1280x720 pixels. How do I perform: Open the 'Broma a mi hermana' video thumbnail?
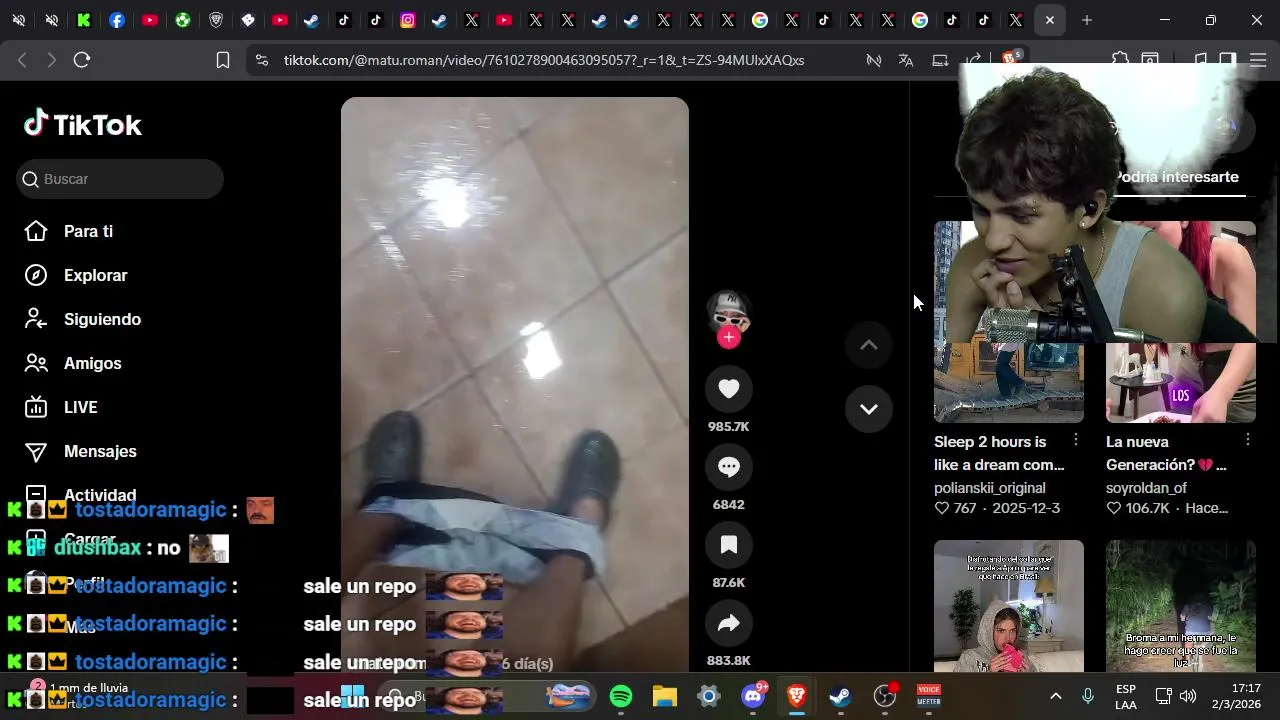pos(1181,606)
